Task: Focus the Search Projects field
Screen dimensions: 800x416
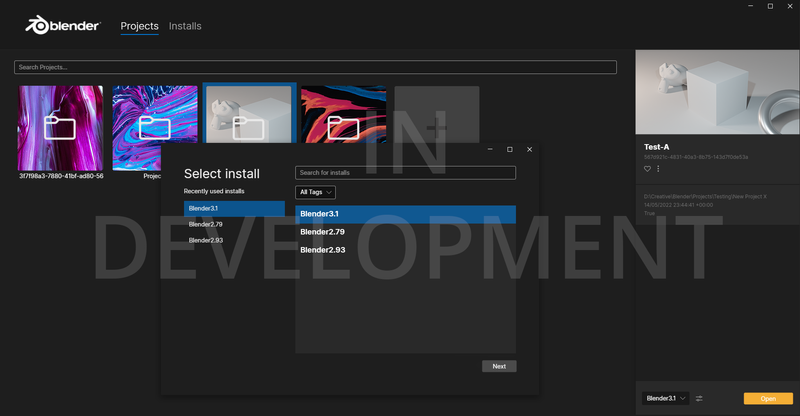Action: pyautogui.click(x=315, y=67)
